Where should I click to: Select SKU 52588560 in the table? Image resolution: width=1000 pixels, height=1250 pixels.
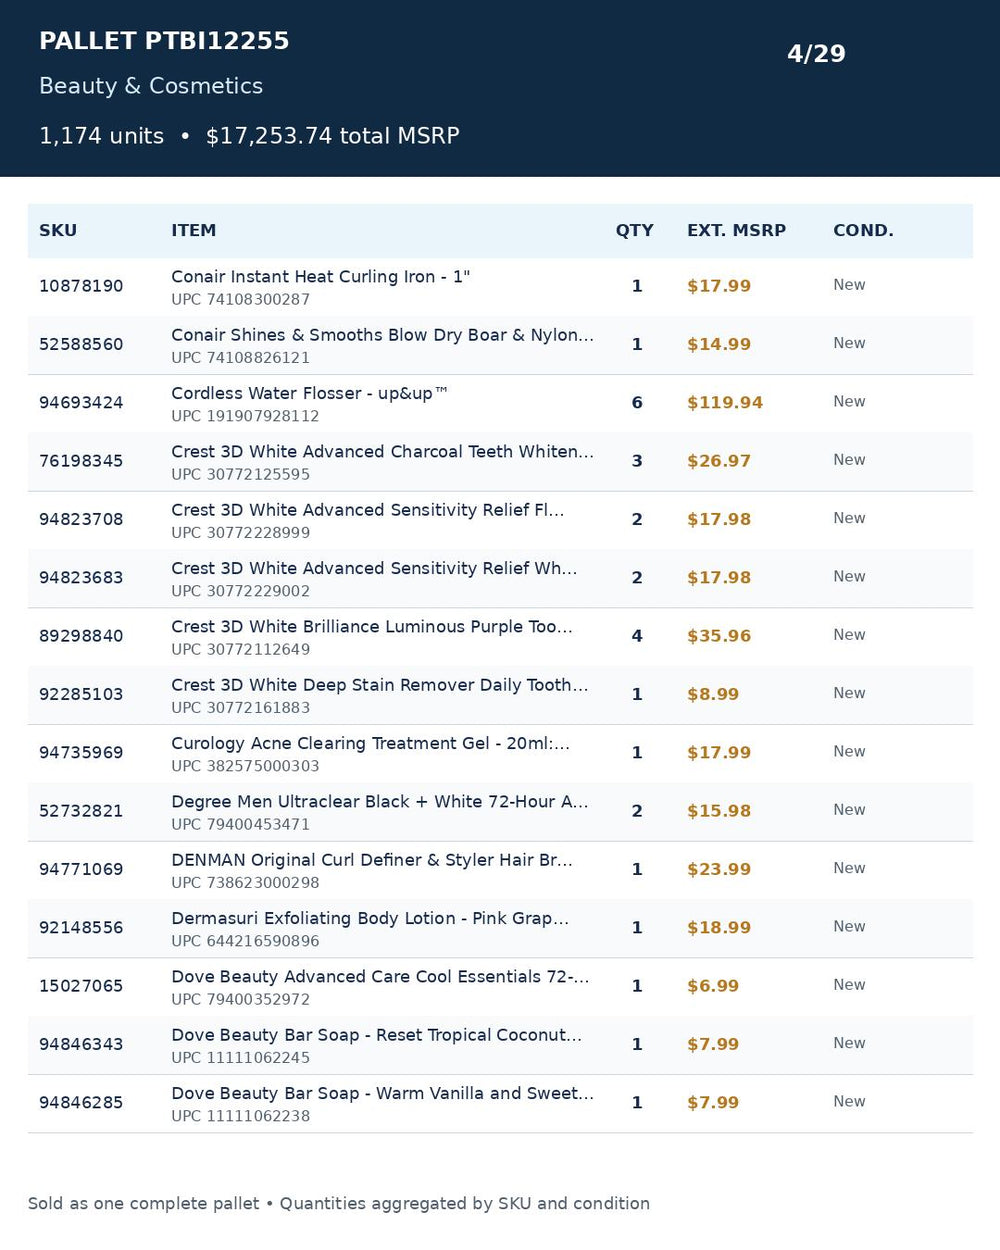[81, 344]
